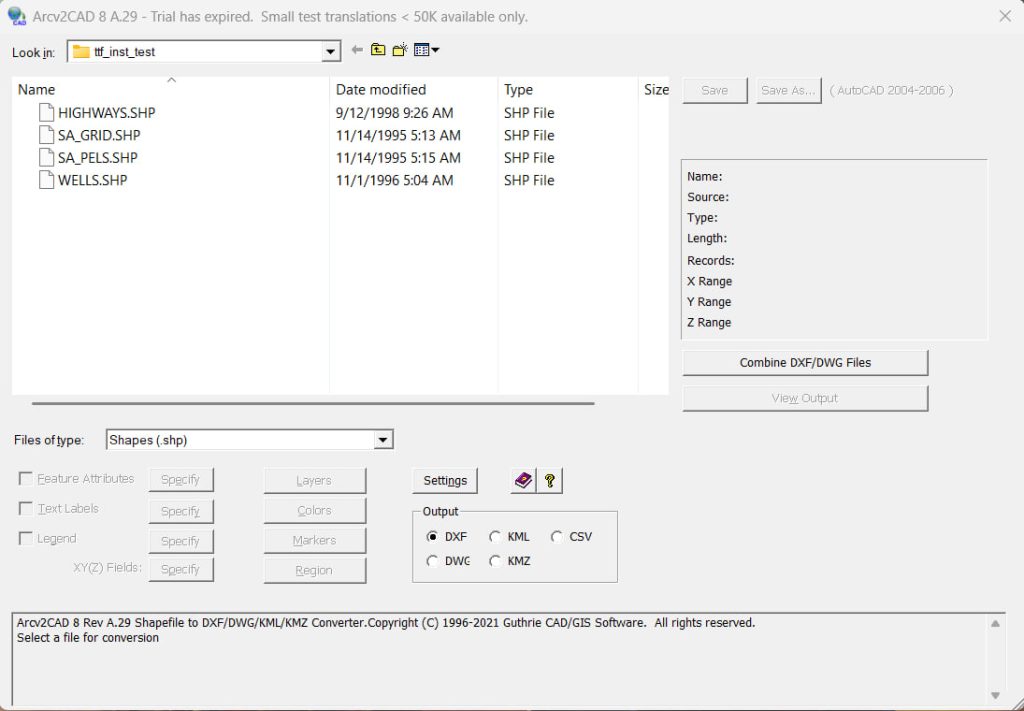Select the SA_GRID.SHP file name
This screenshot has width=1024, height=711.
tap(99, 135)
